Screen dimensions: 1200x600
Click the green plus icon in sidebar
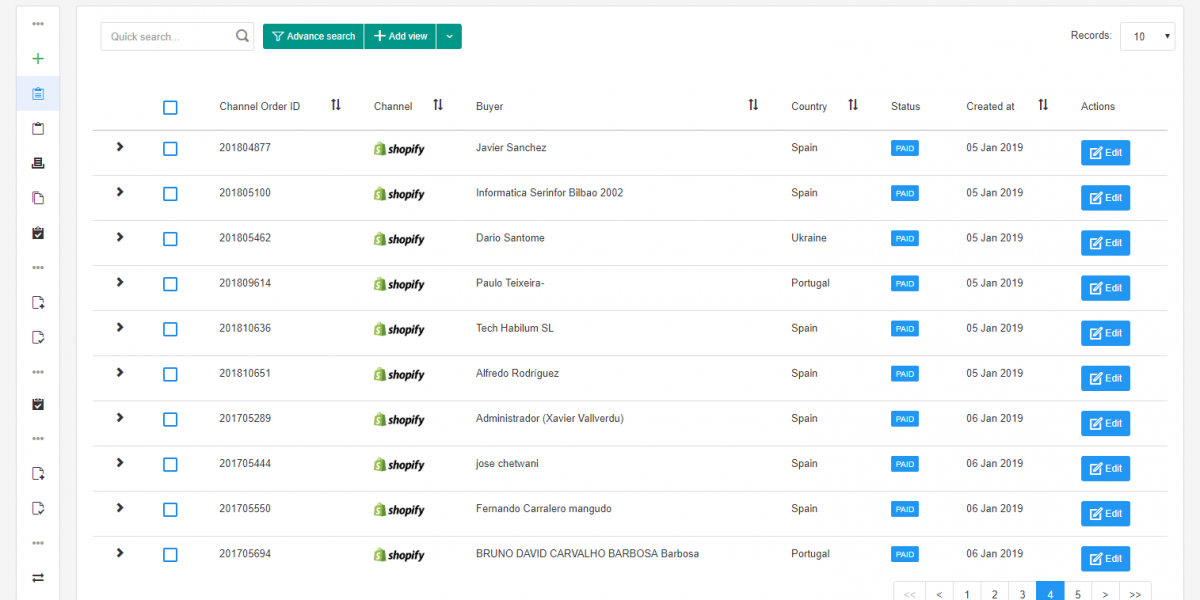click(x=38, y=58)
